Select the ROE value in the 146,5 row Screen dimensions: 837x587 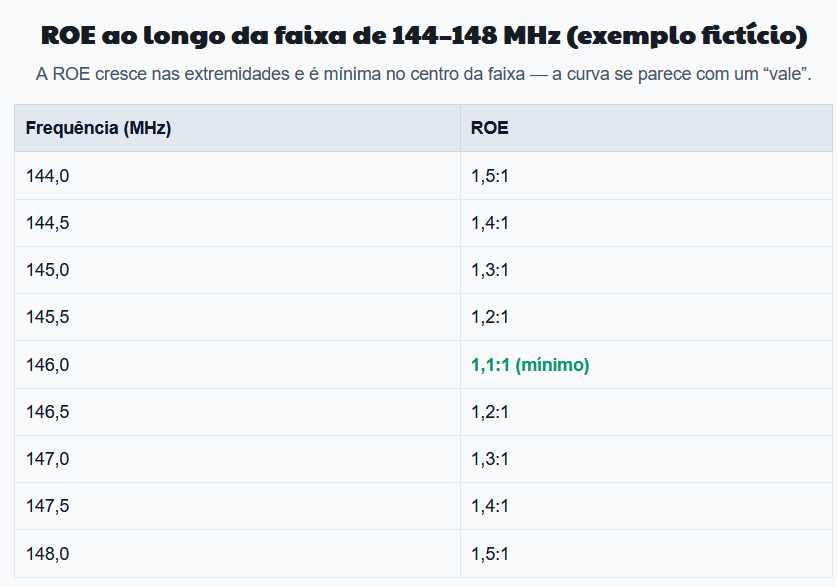pos(490,412)
